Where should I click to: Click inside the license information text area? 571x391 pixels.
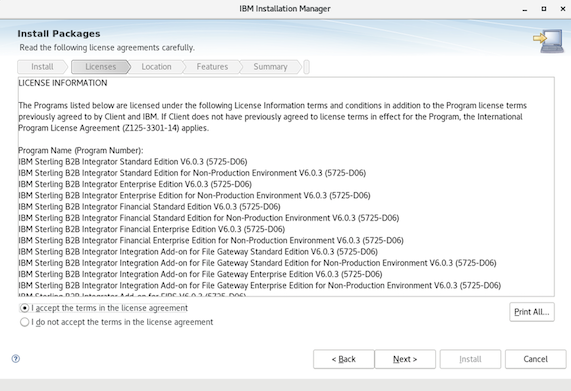pos(286,186)
